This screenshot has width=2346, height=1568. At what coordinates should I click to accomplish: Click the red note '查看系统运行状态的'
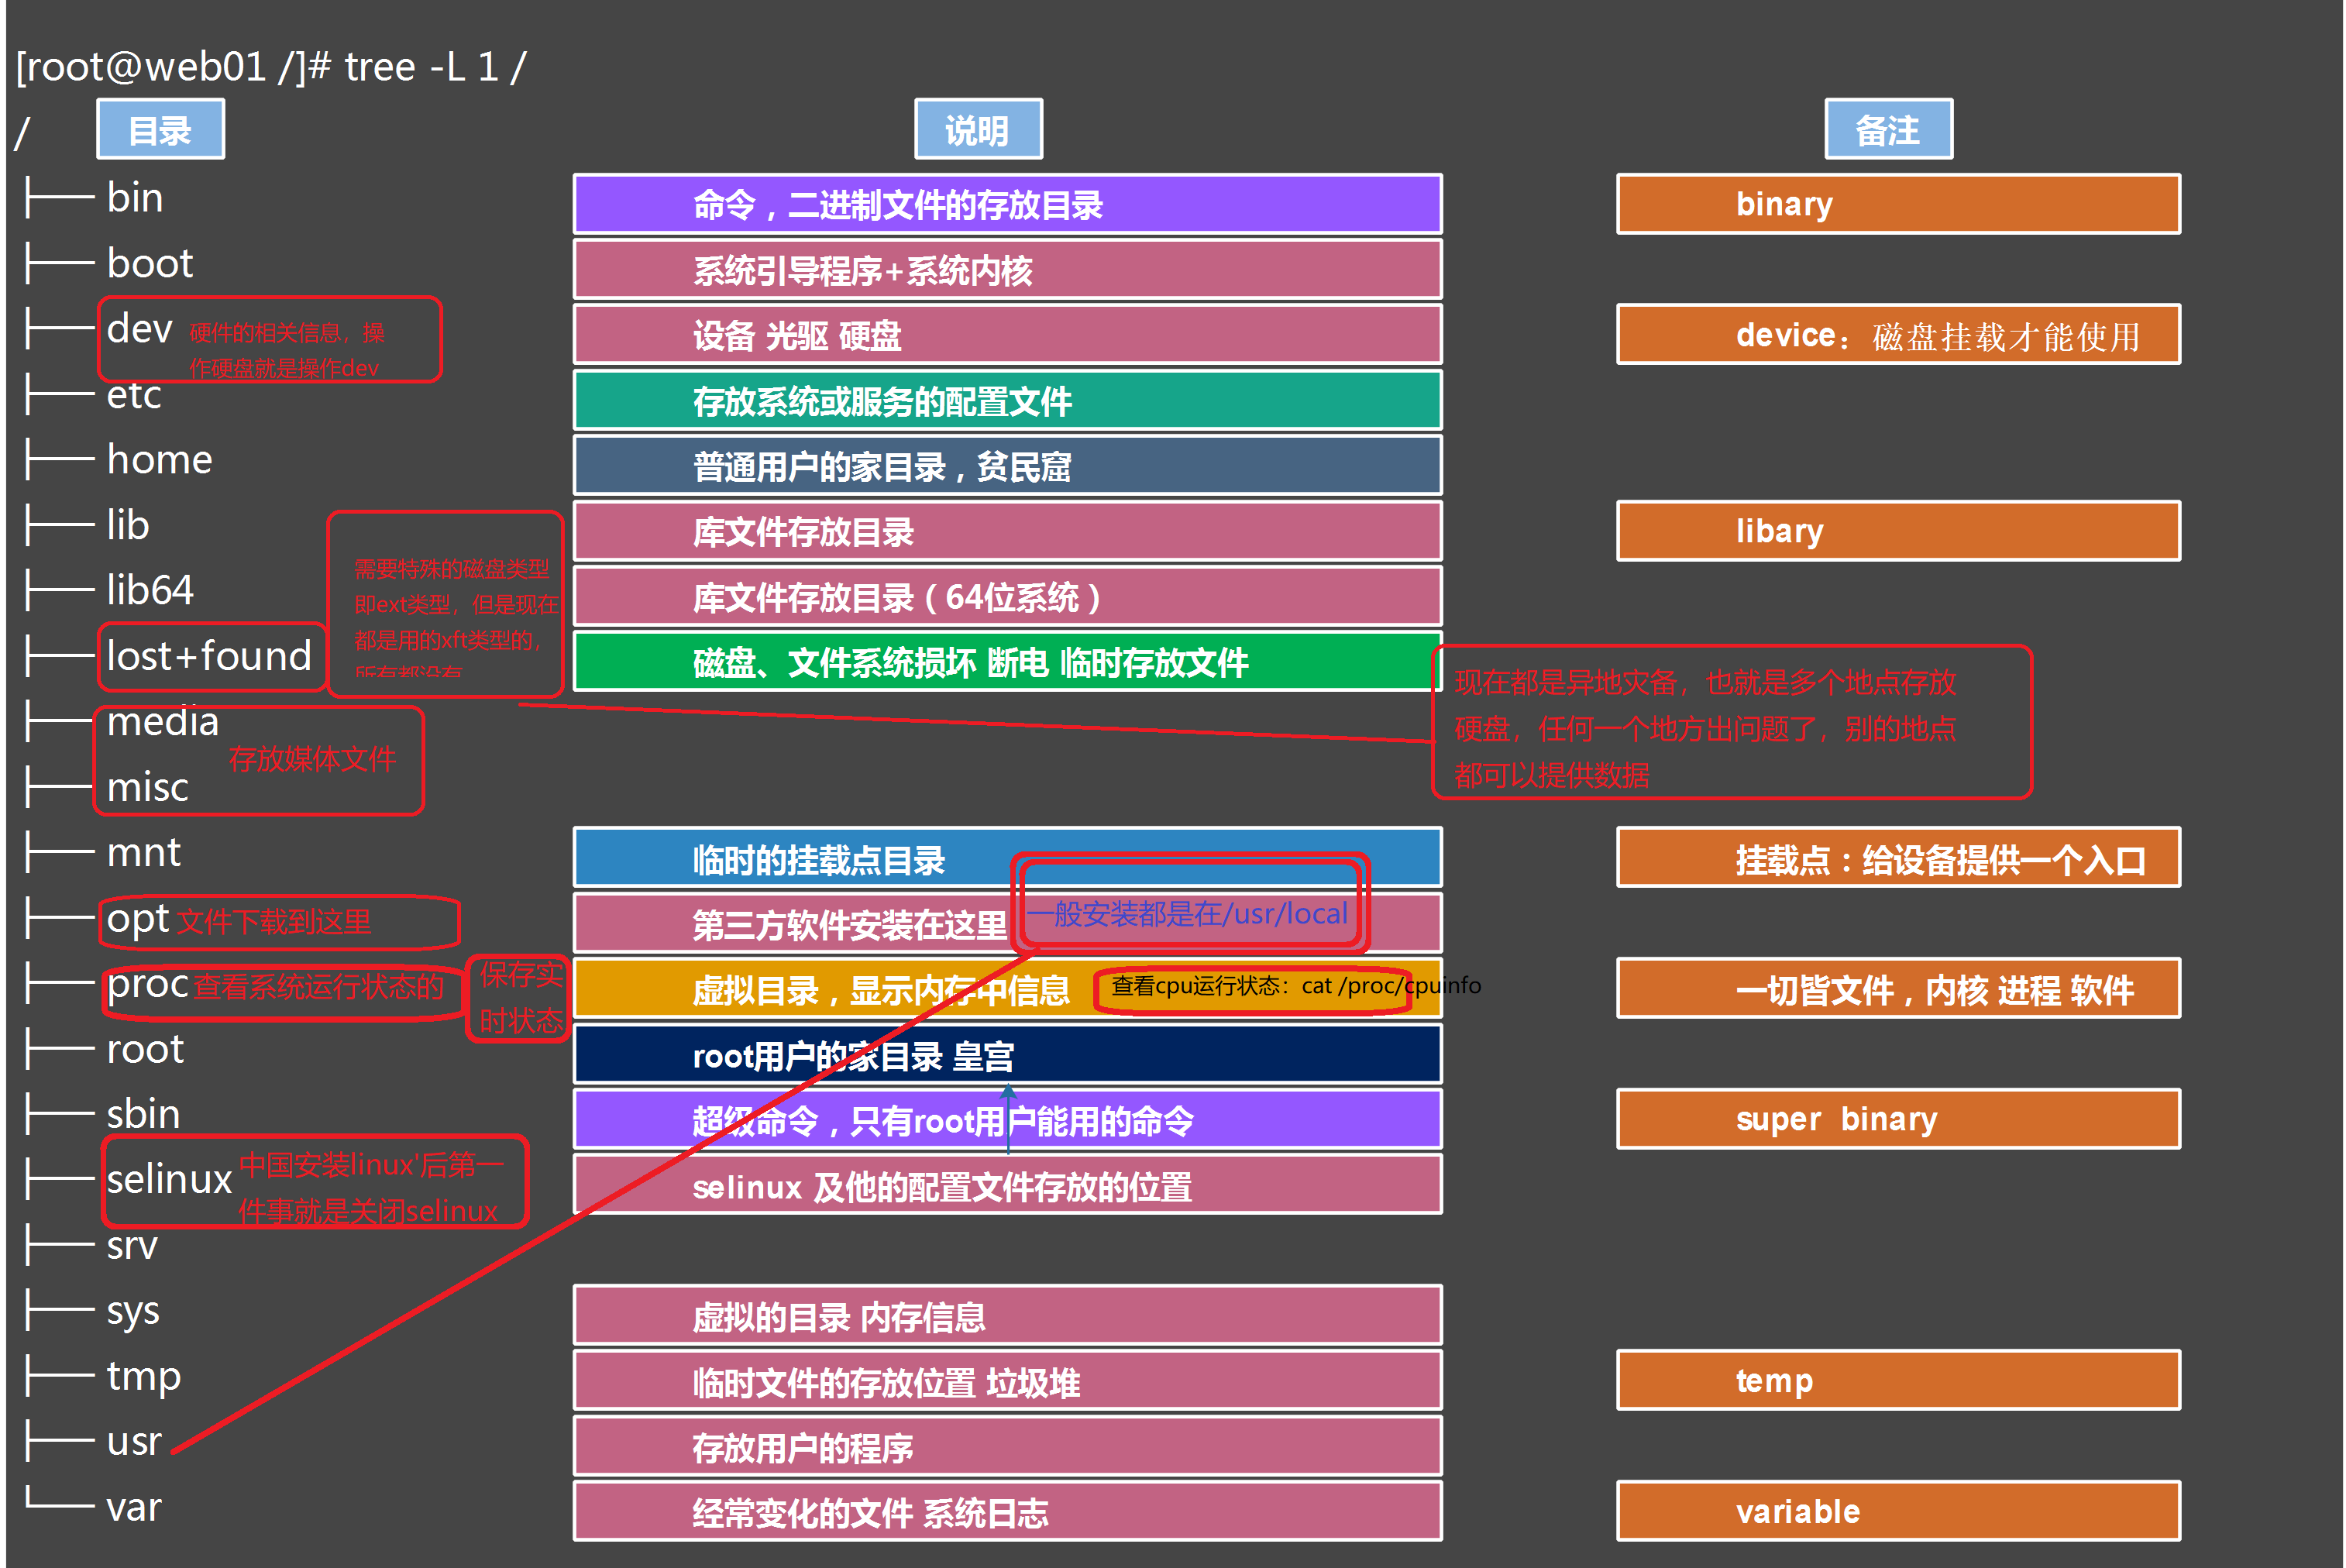point(319,987)
